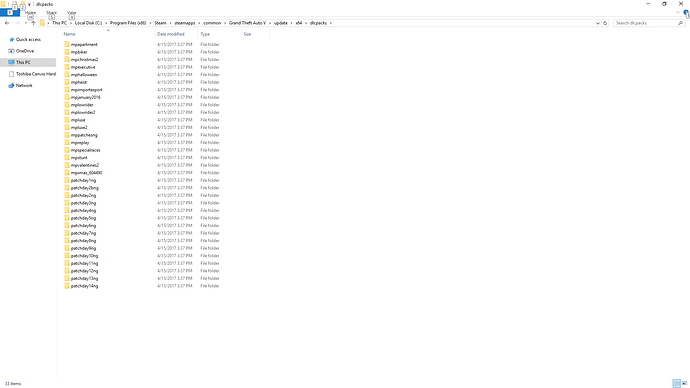Switch to details view button
This screenshot has width=690, height=388.
[x=676, y=384]
